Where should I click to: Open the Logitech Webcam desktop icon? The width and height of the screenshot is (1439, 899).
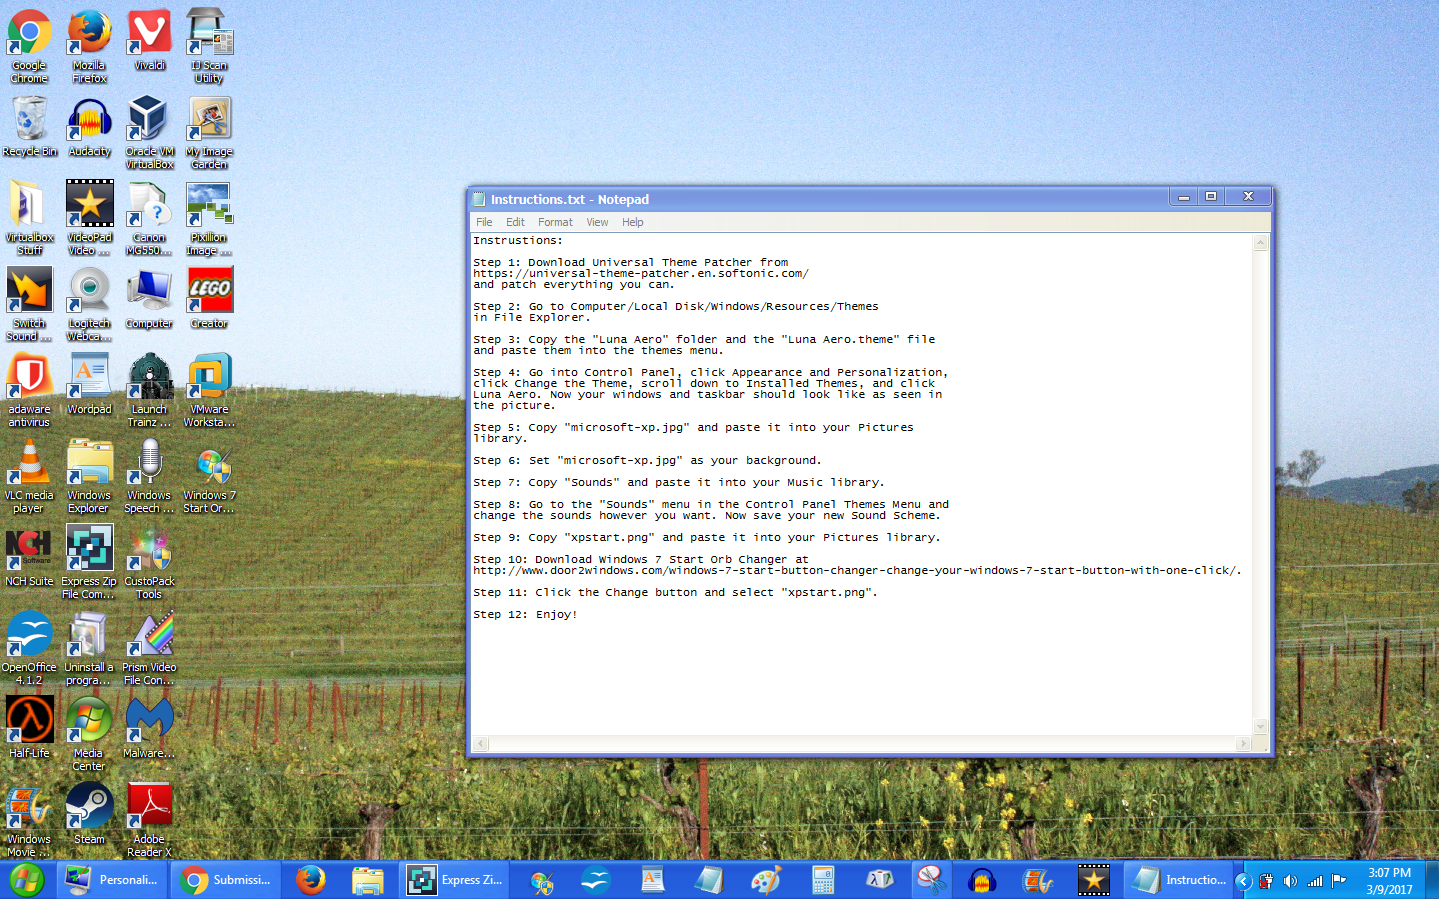[x=89, y=304]
